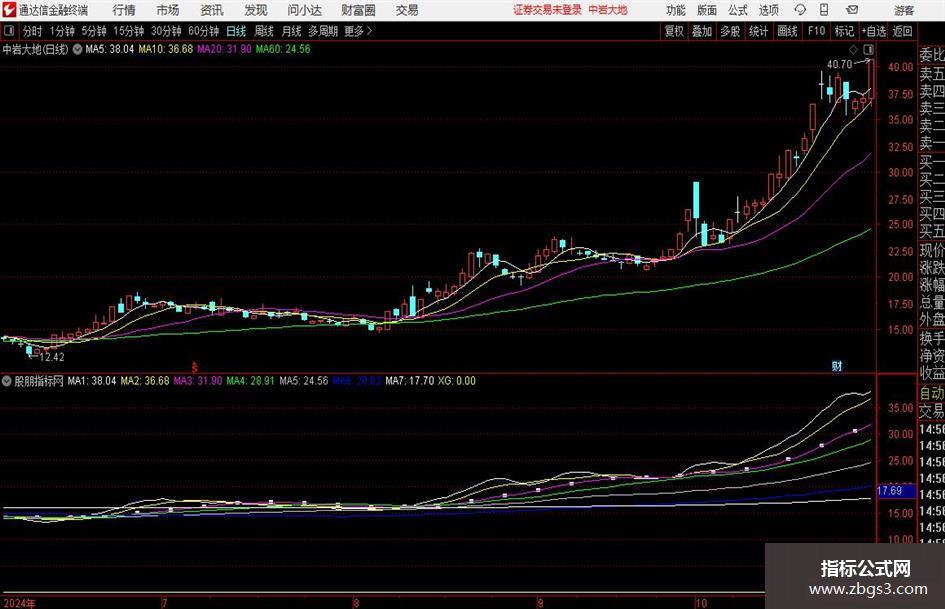This screenshot has width=945, height=609.
Task: Click the 2024年 timeline label
Action: click(x=19, y=603)
